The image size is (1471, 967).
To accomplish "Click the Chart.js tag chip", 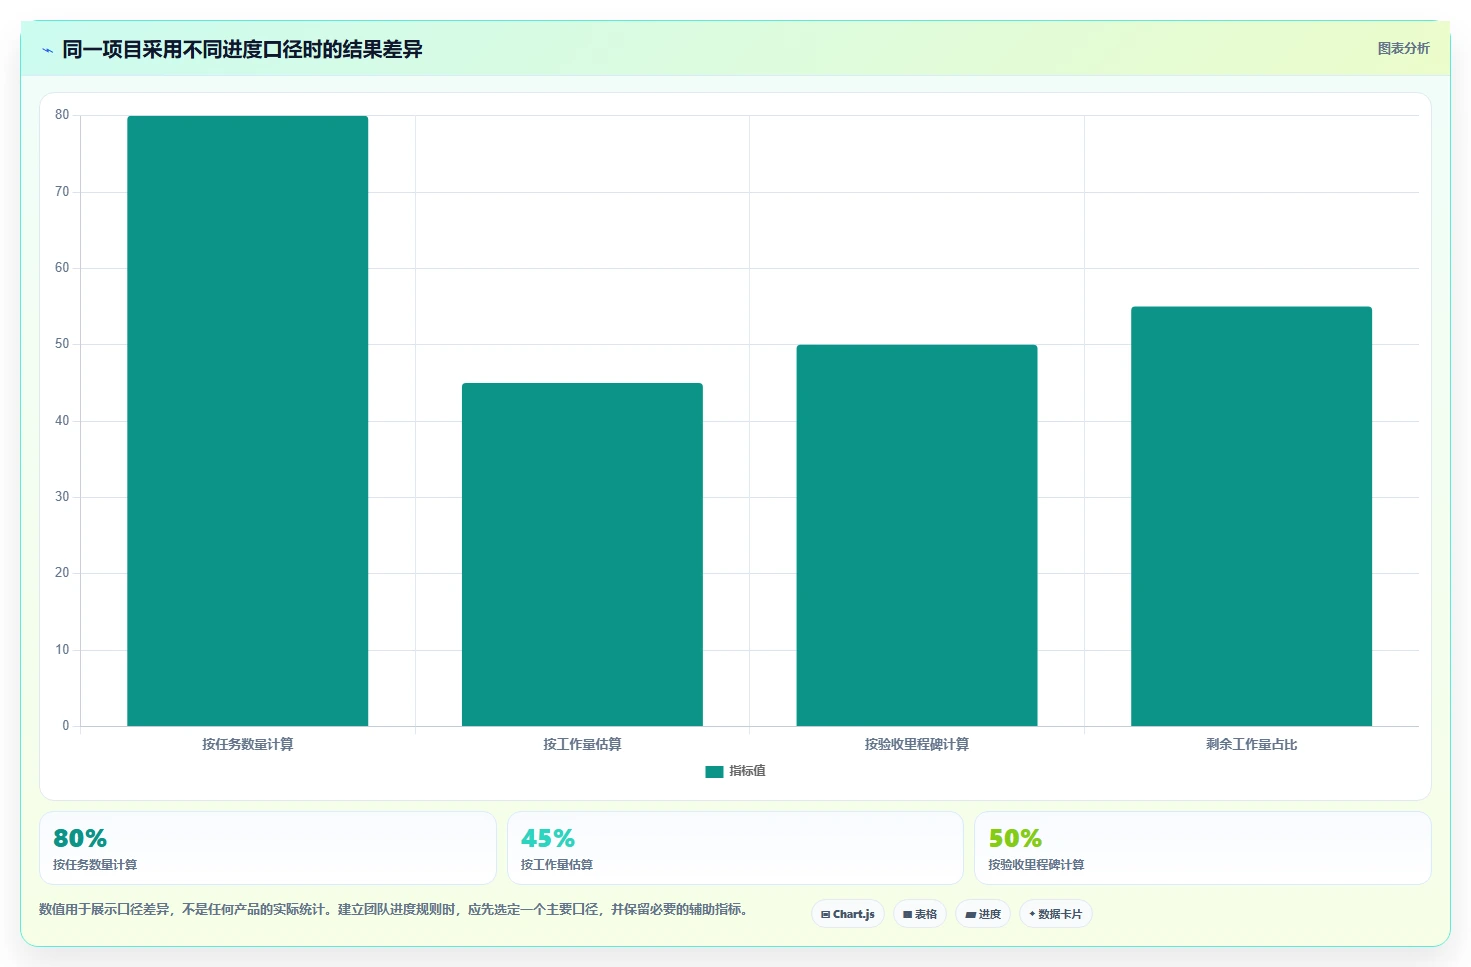I will tap(847, 914).
